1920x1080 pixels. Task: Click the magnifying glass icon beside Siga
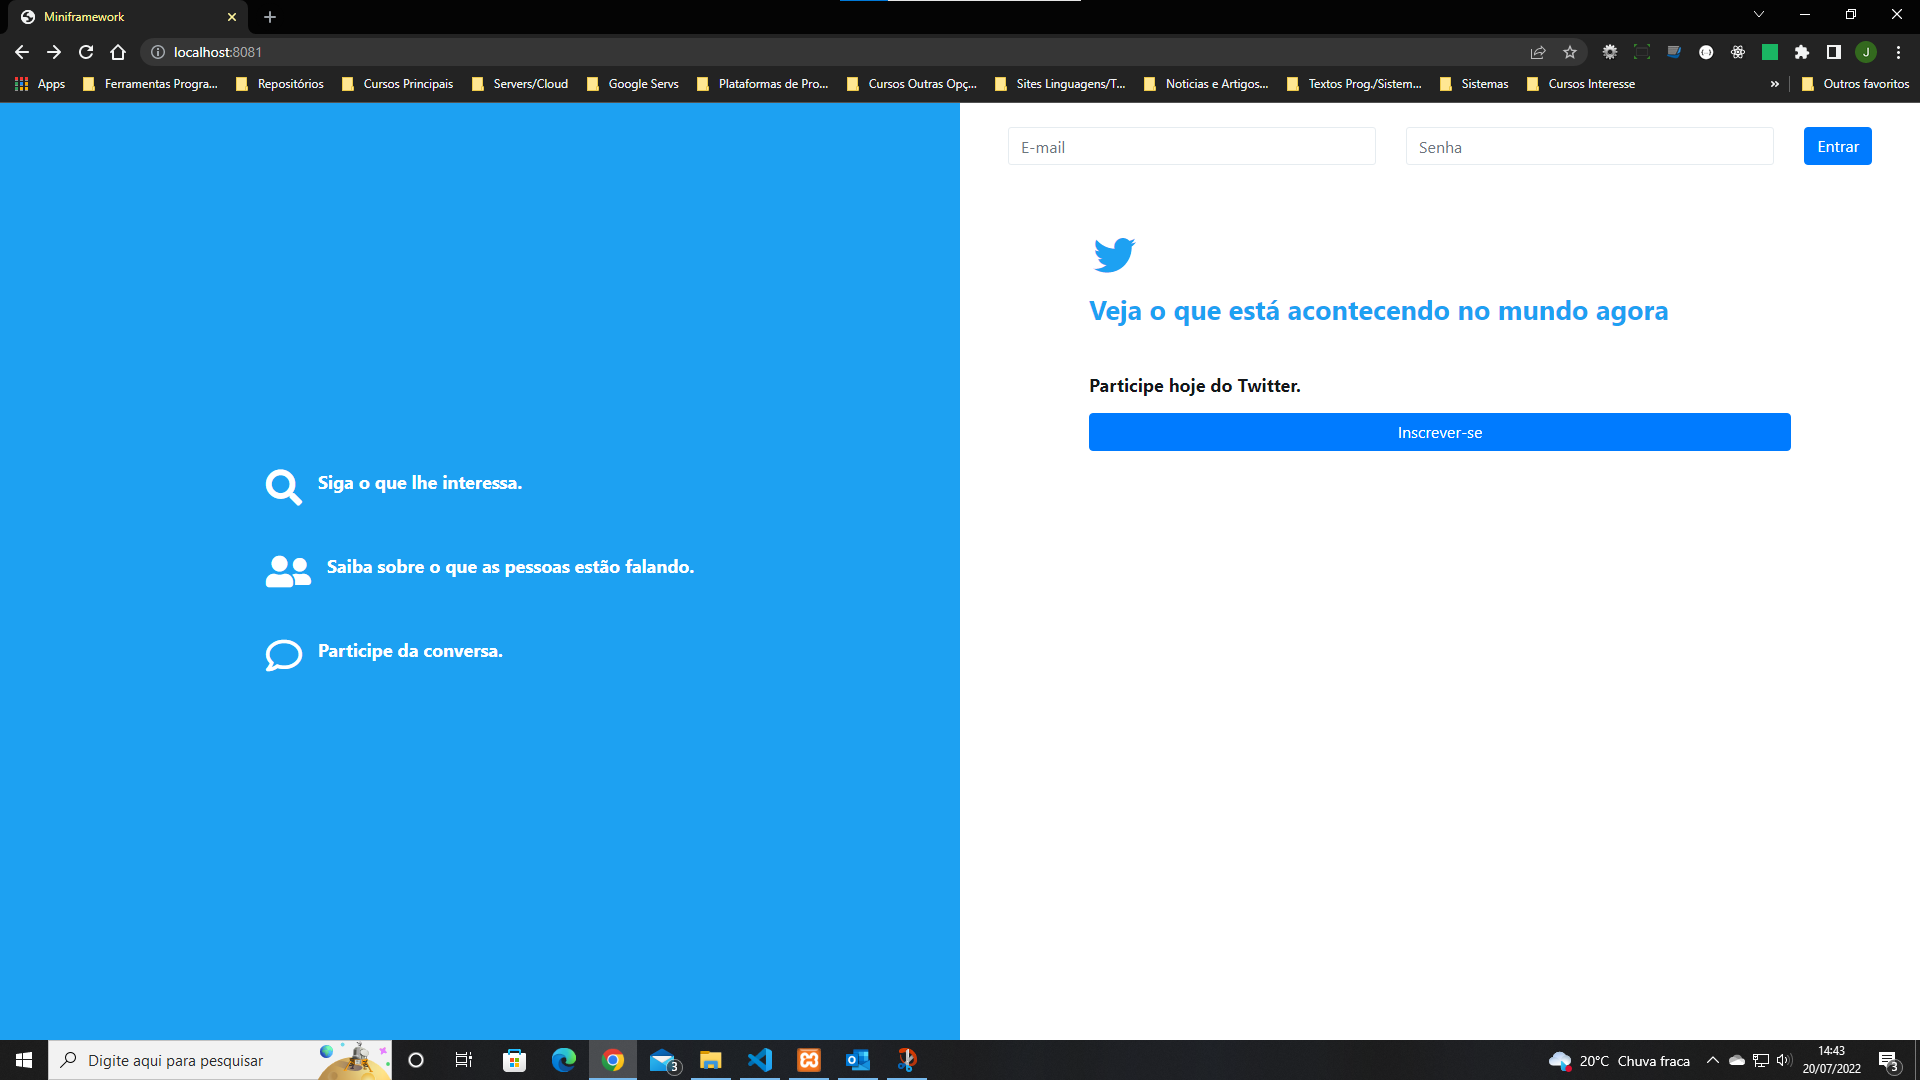coord(283,487)
